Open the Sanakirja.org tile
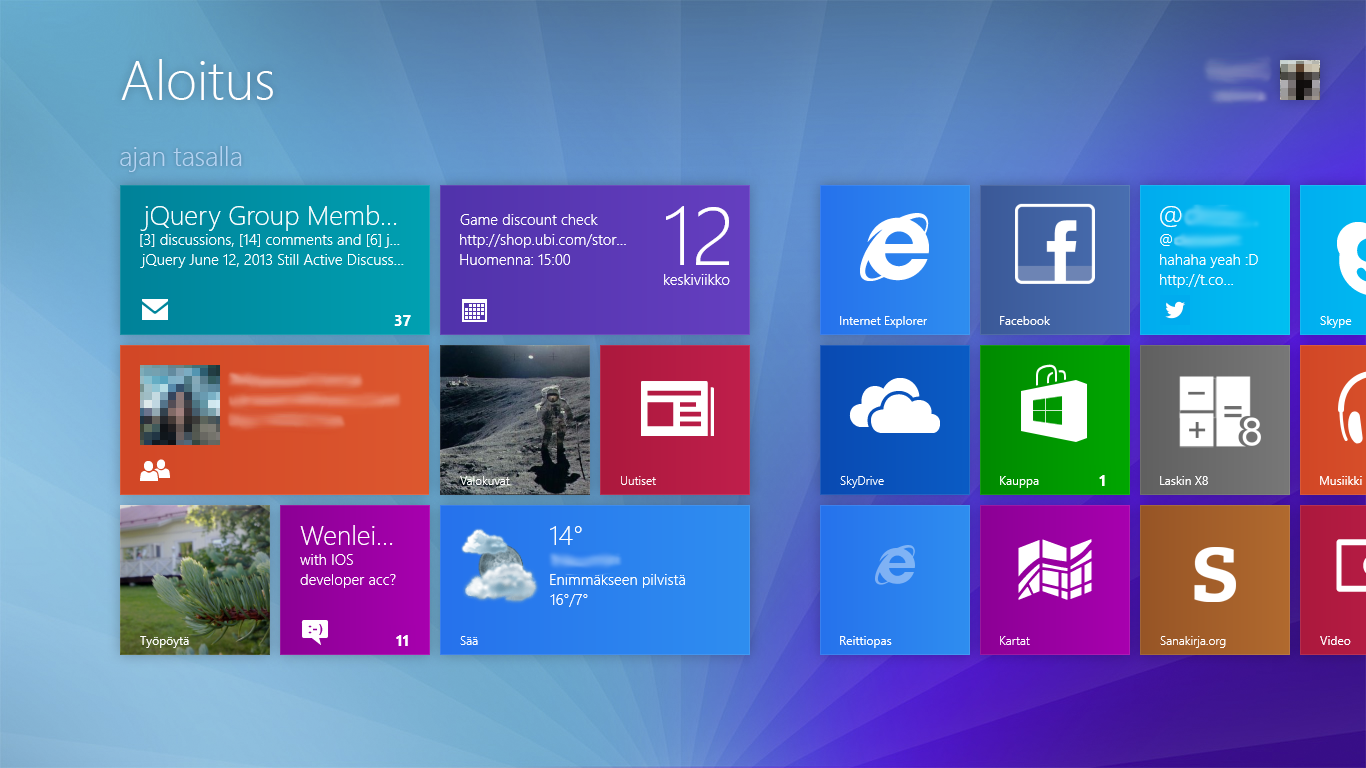 (1215, 580)
